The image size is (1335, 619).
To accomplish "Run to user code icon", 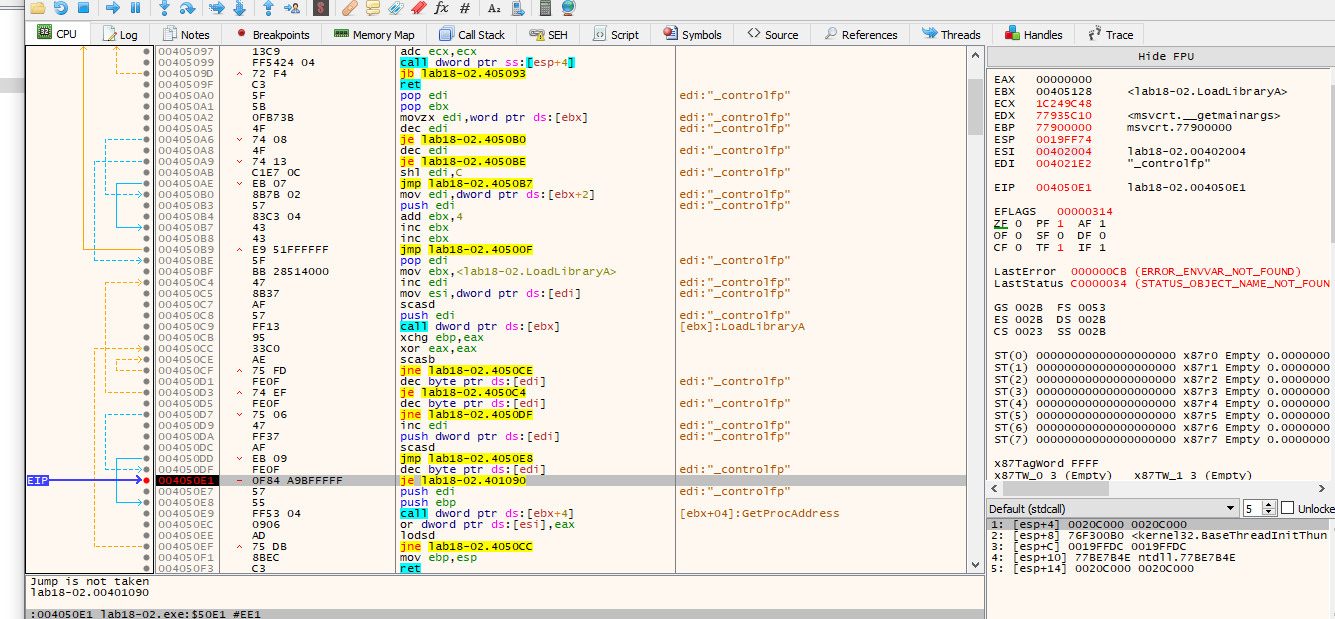I will pyautogui.click(x=292, y=8).
